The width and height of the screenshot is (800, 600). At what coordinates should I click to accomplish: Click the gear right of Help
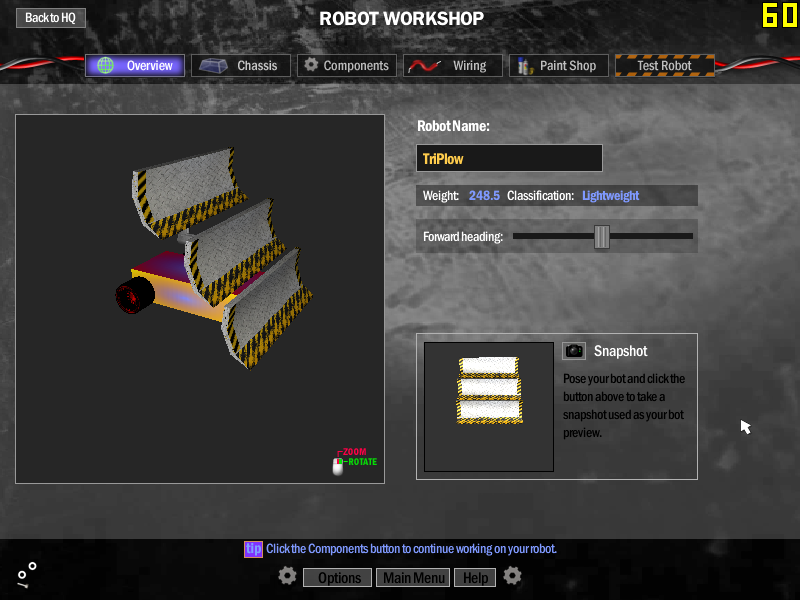[512, 576]
